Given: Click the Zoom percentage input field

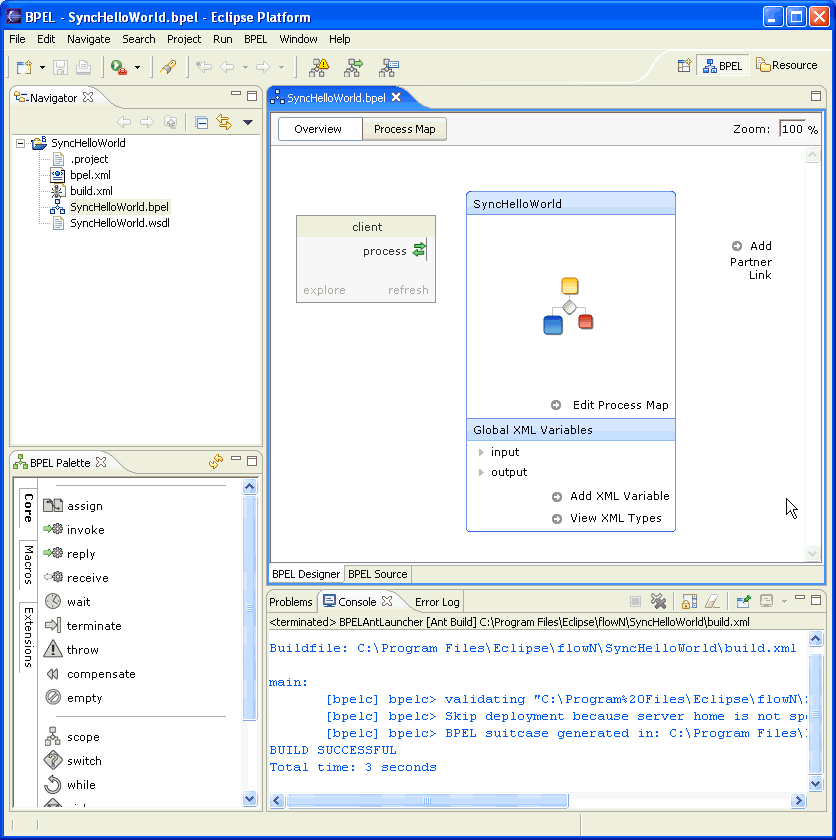Looking at the screenshot, I should tap(792, 129).
